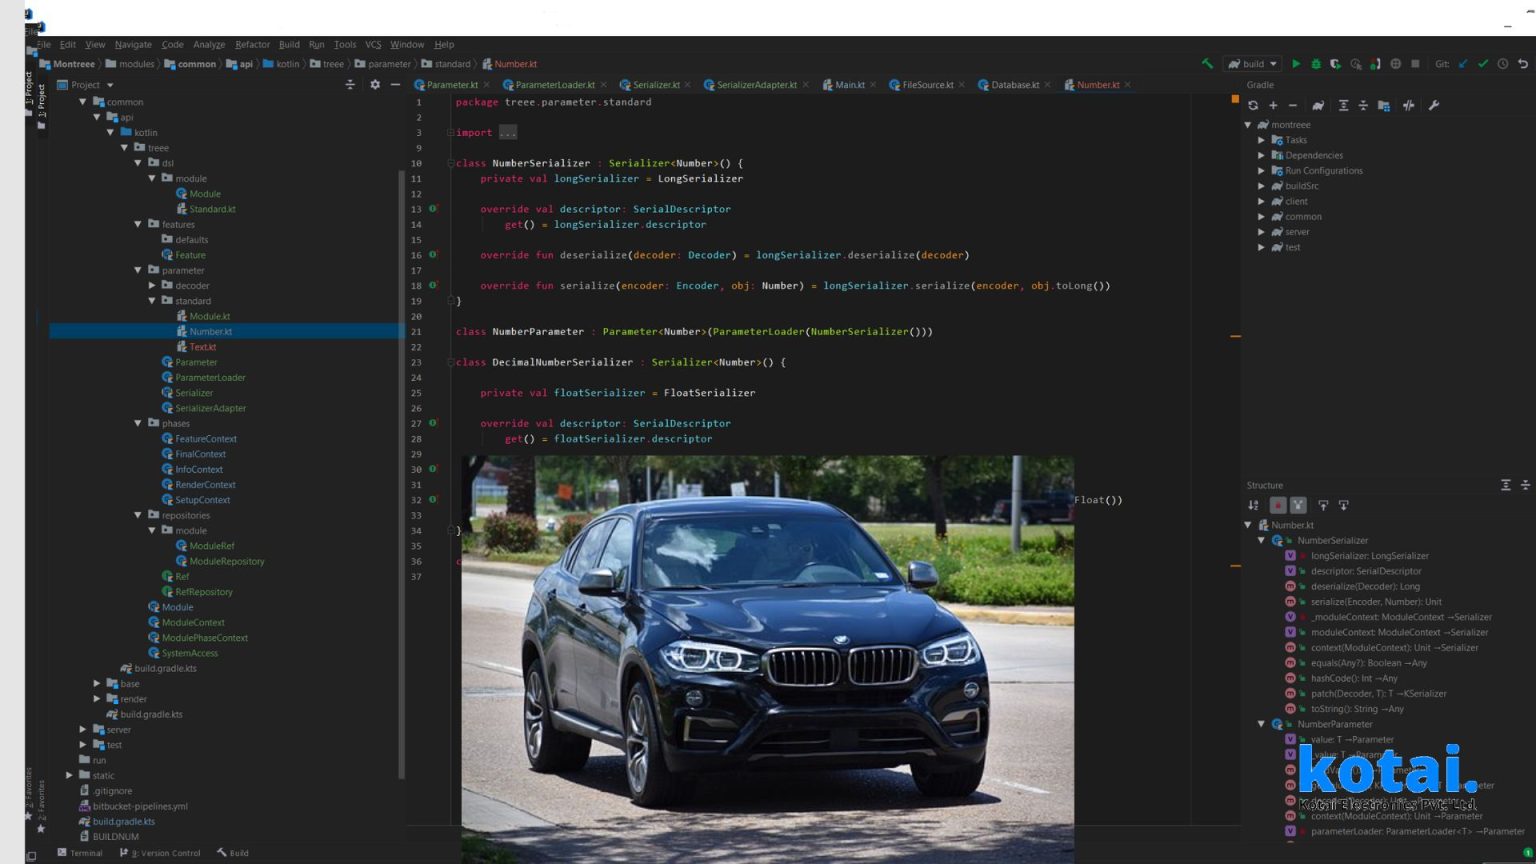Switch to the Serializer.kt editor tab
This screenshot has width=1536, height=864.
[x=655, y=85]
